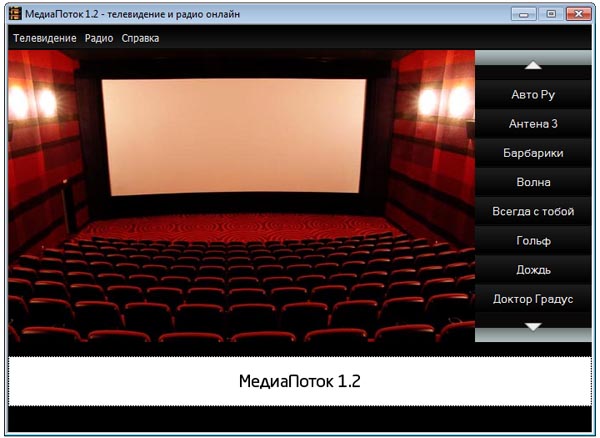Close the МедиаПоток window

[x=578, y=14]
